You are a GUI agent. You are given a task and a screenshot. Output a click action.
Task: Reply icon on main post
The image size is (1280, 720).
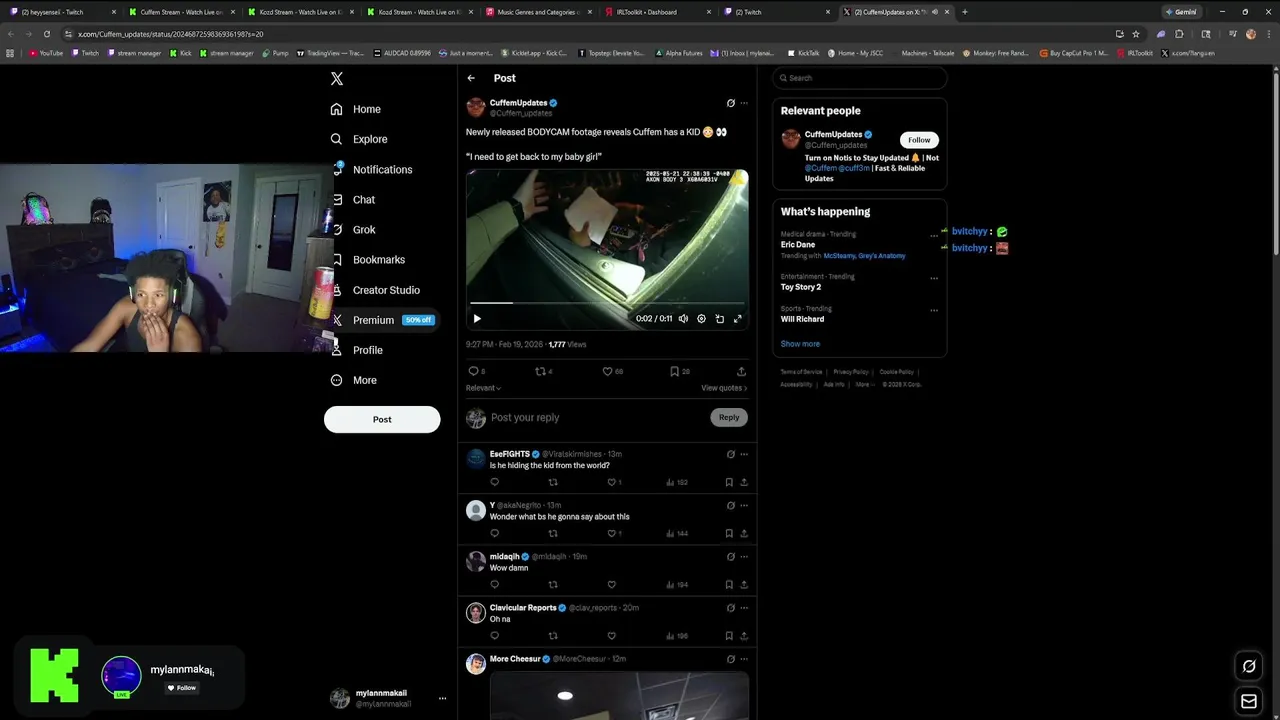[474, 371]
